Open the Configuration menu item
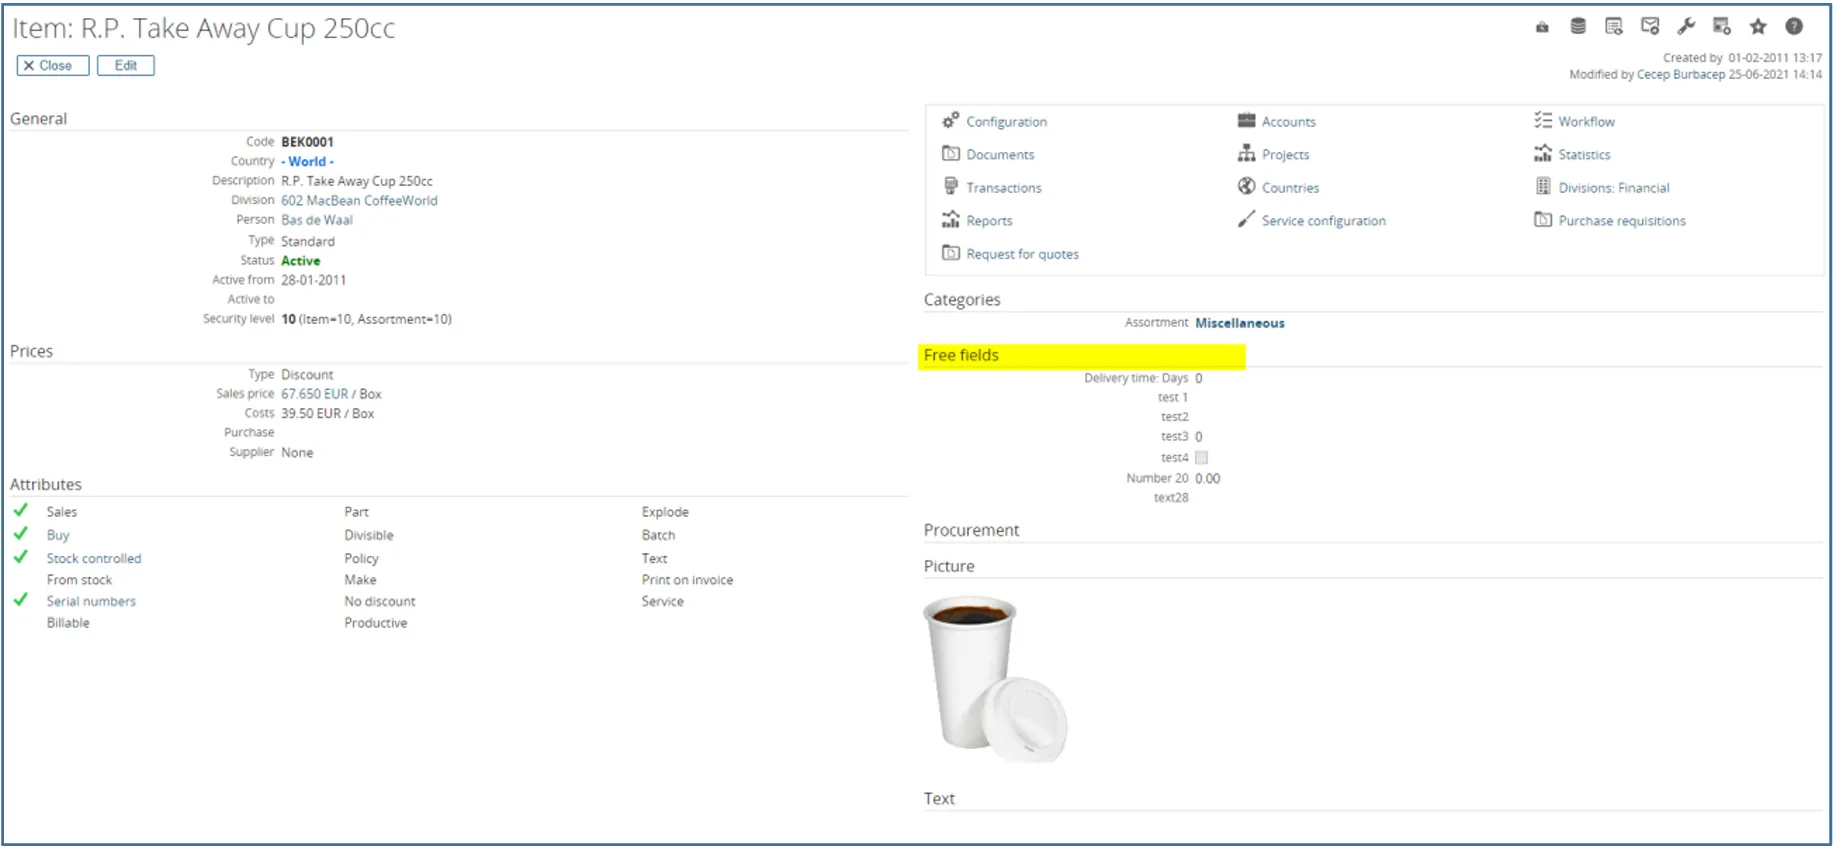Viewport: 1833px width, 846px height. (x=1006, y=122)
